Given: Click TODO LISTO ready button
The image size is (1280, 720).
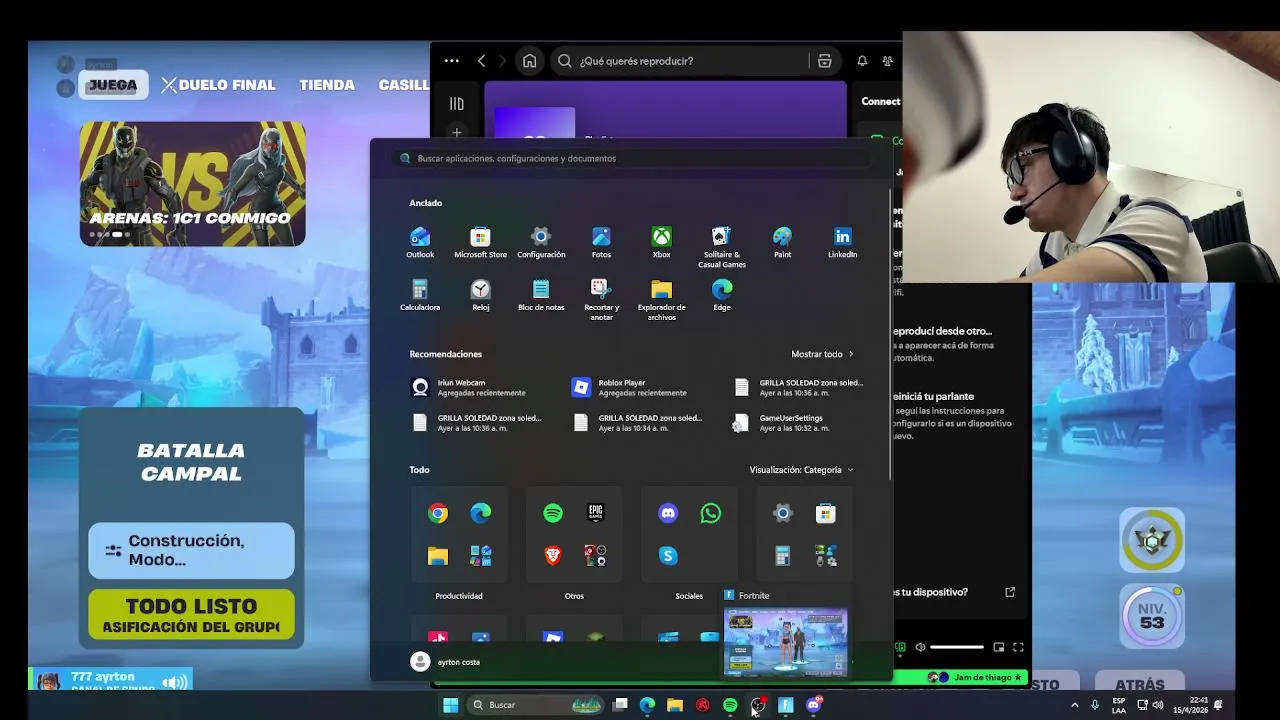Looking at the screenshot, I should click(x=191, y=615).
